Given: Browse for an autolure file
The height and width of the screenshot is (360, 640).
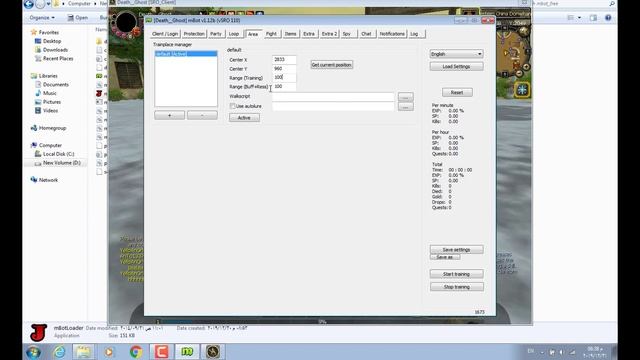Looking at the screenshot, I should (x=405, y=107).
